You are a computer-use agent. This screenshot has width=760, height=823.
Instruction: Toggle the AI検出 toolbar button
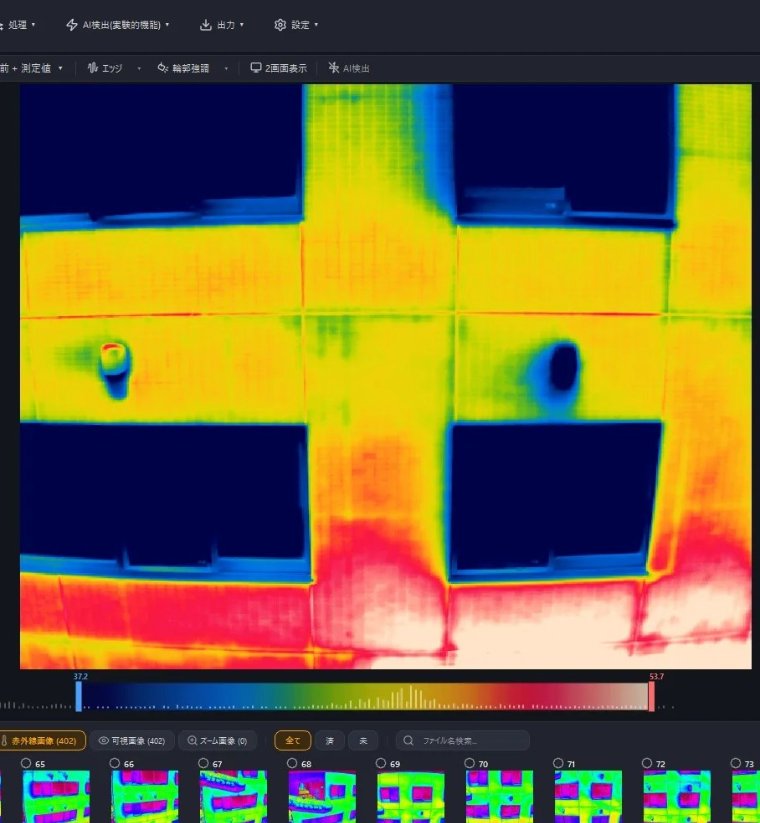point(349,68)
